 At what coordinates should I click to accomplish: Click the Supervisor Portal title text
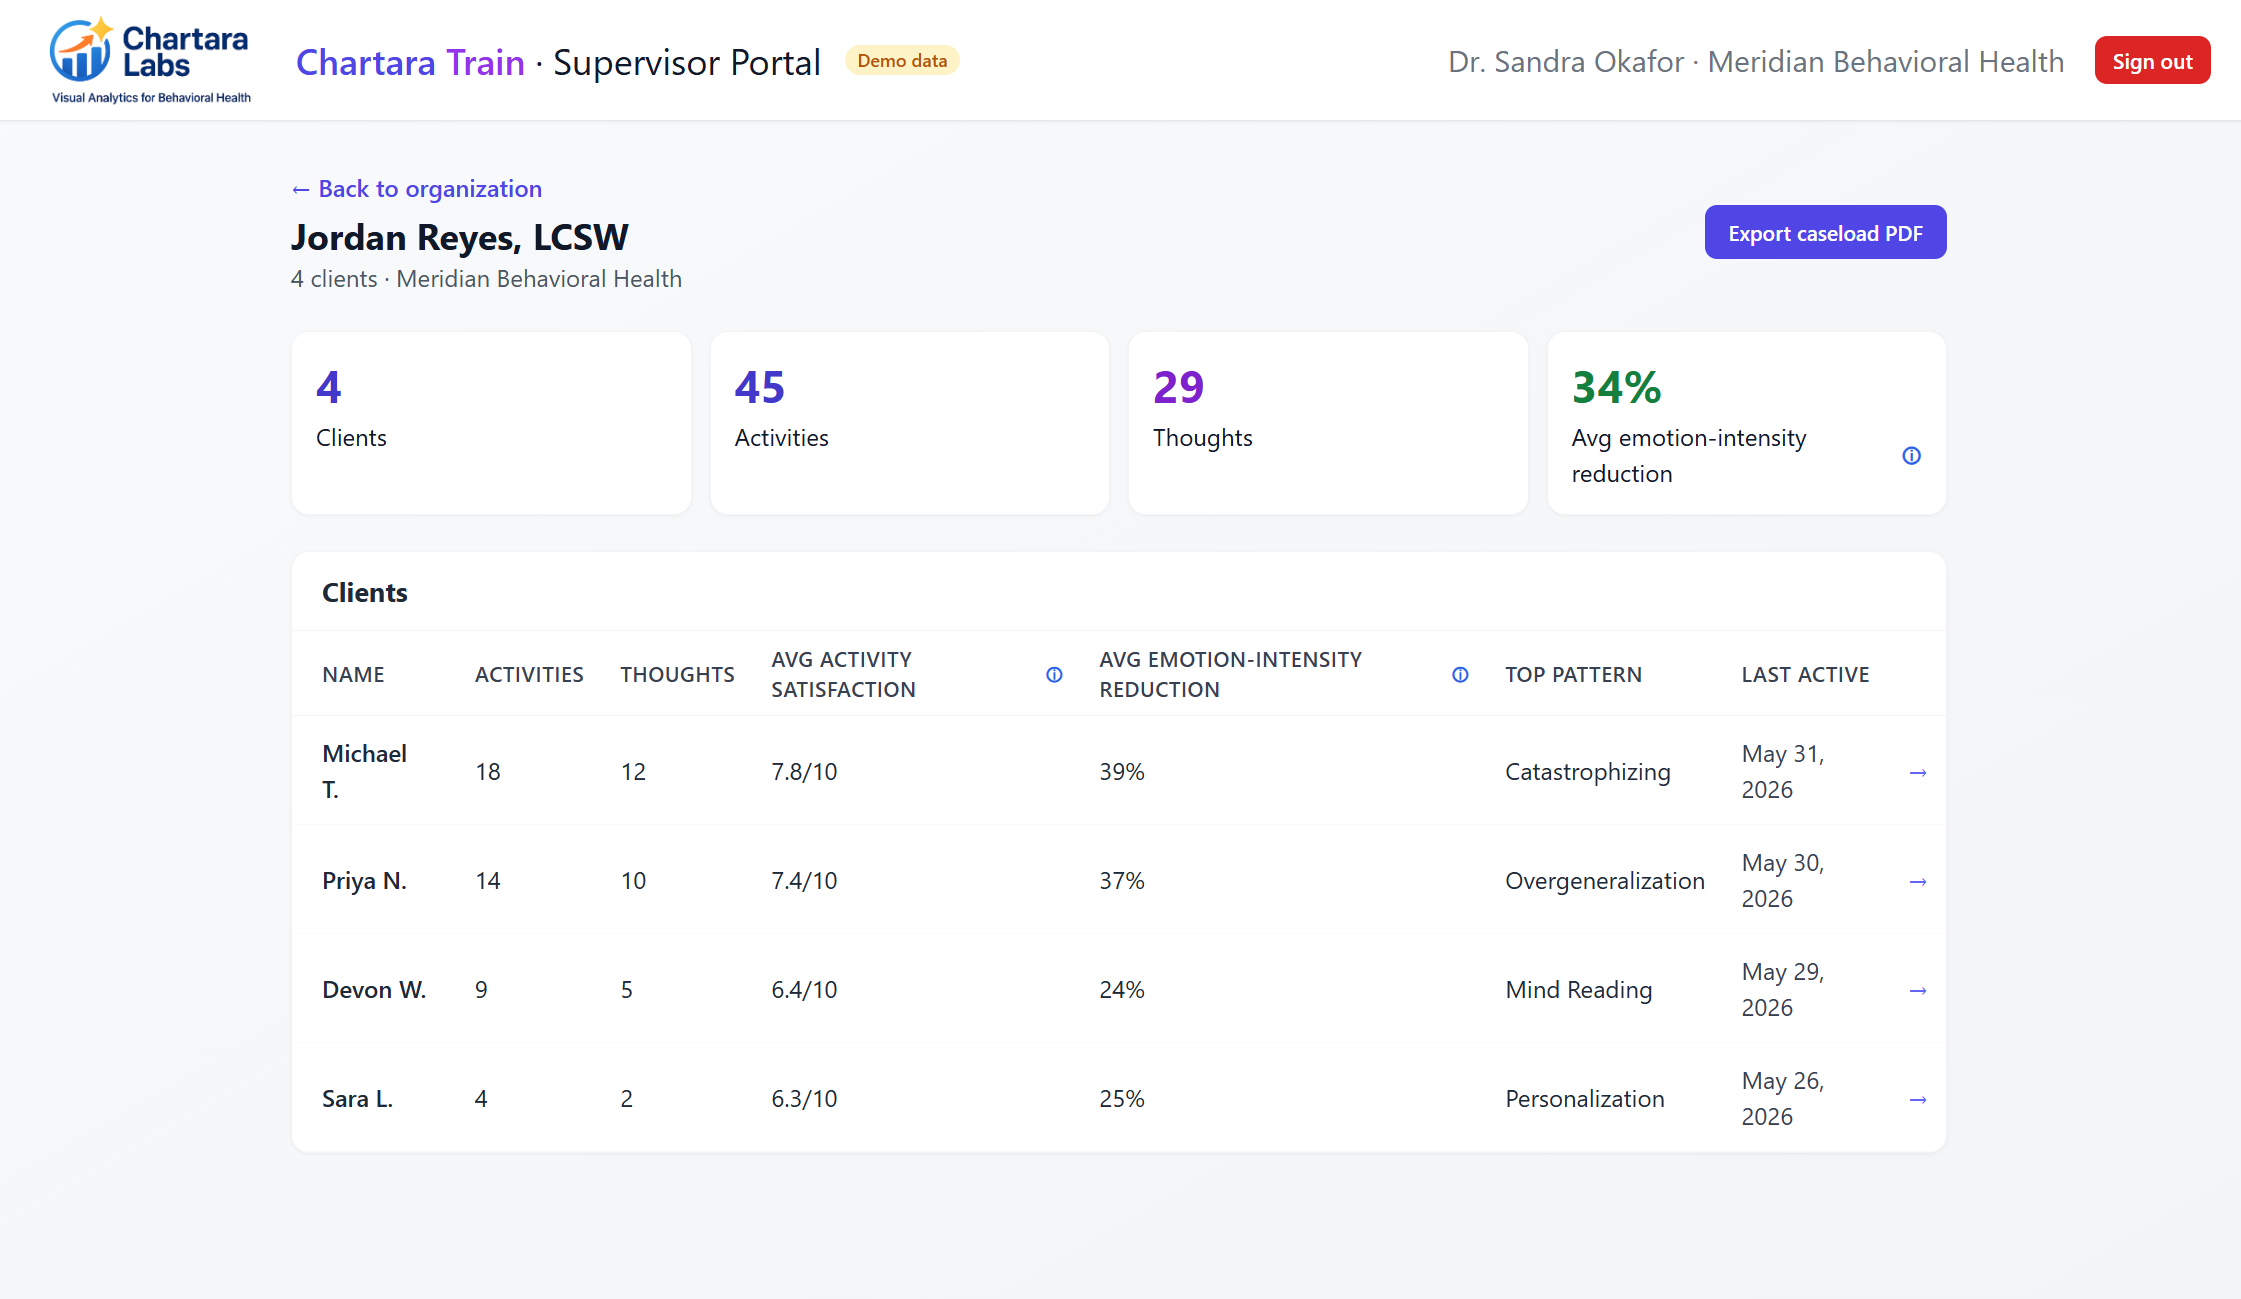(686, 62)
